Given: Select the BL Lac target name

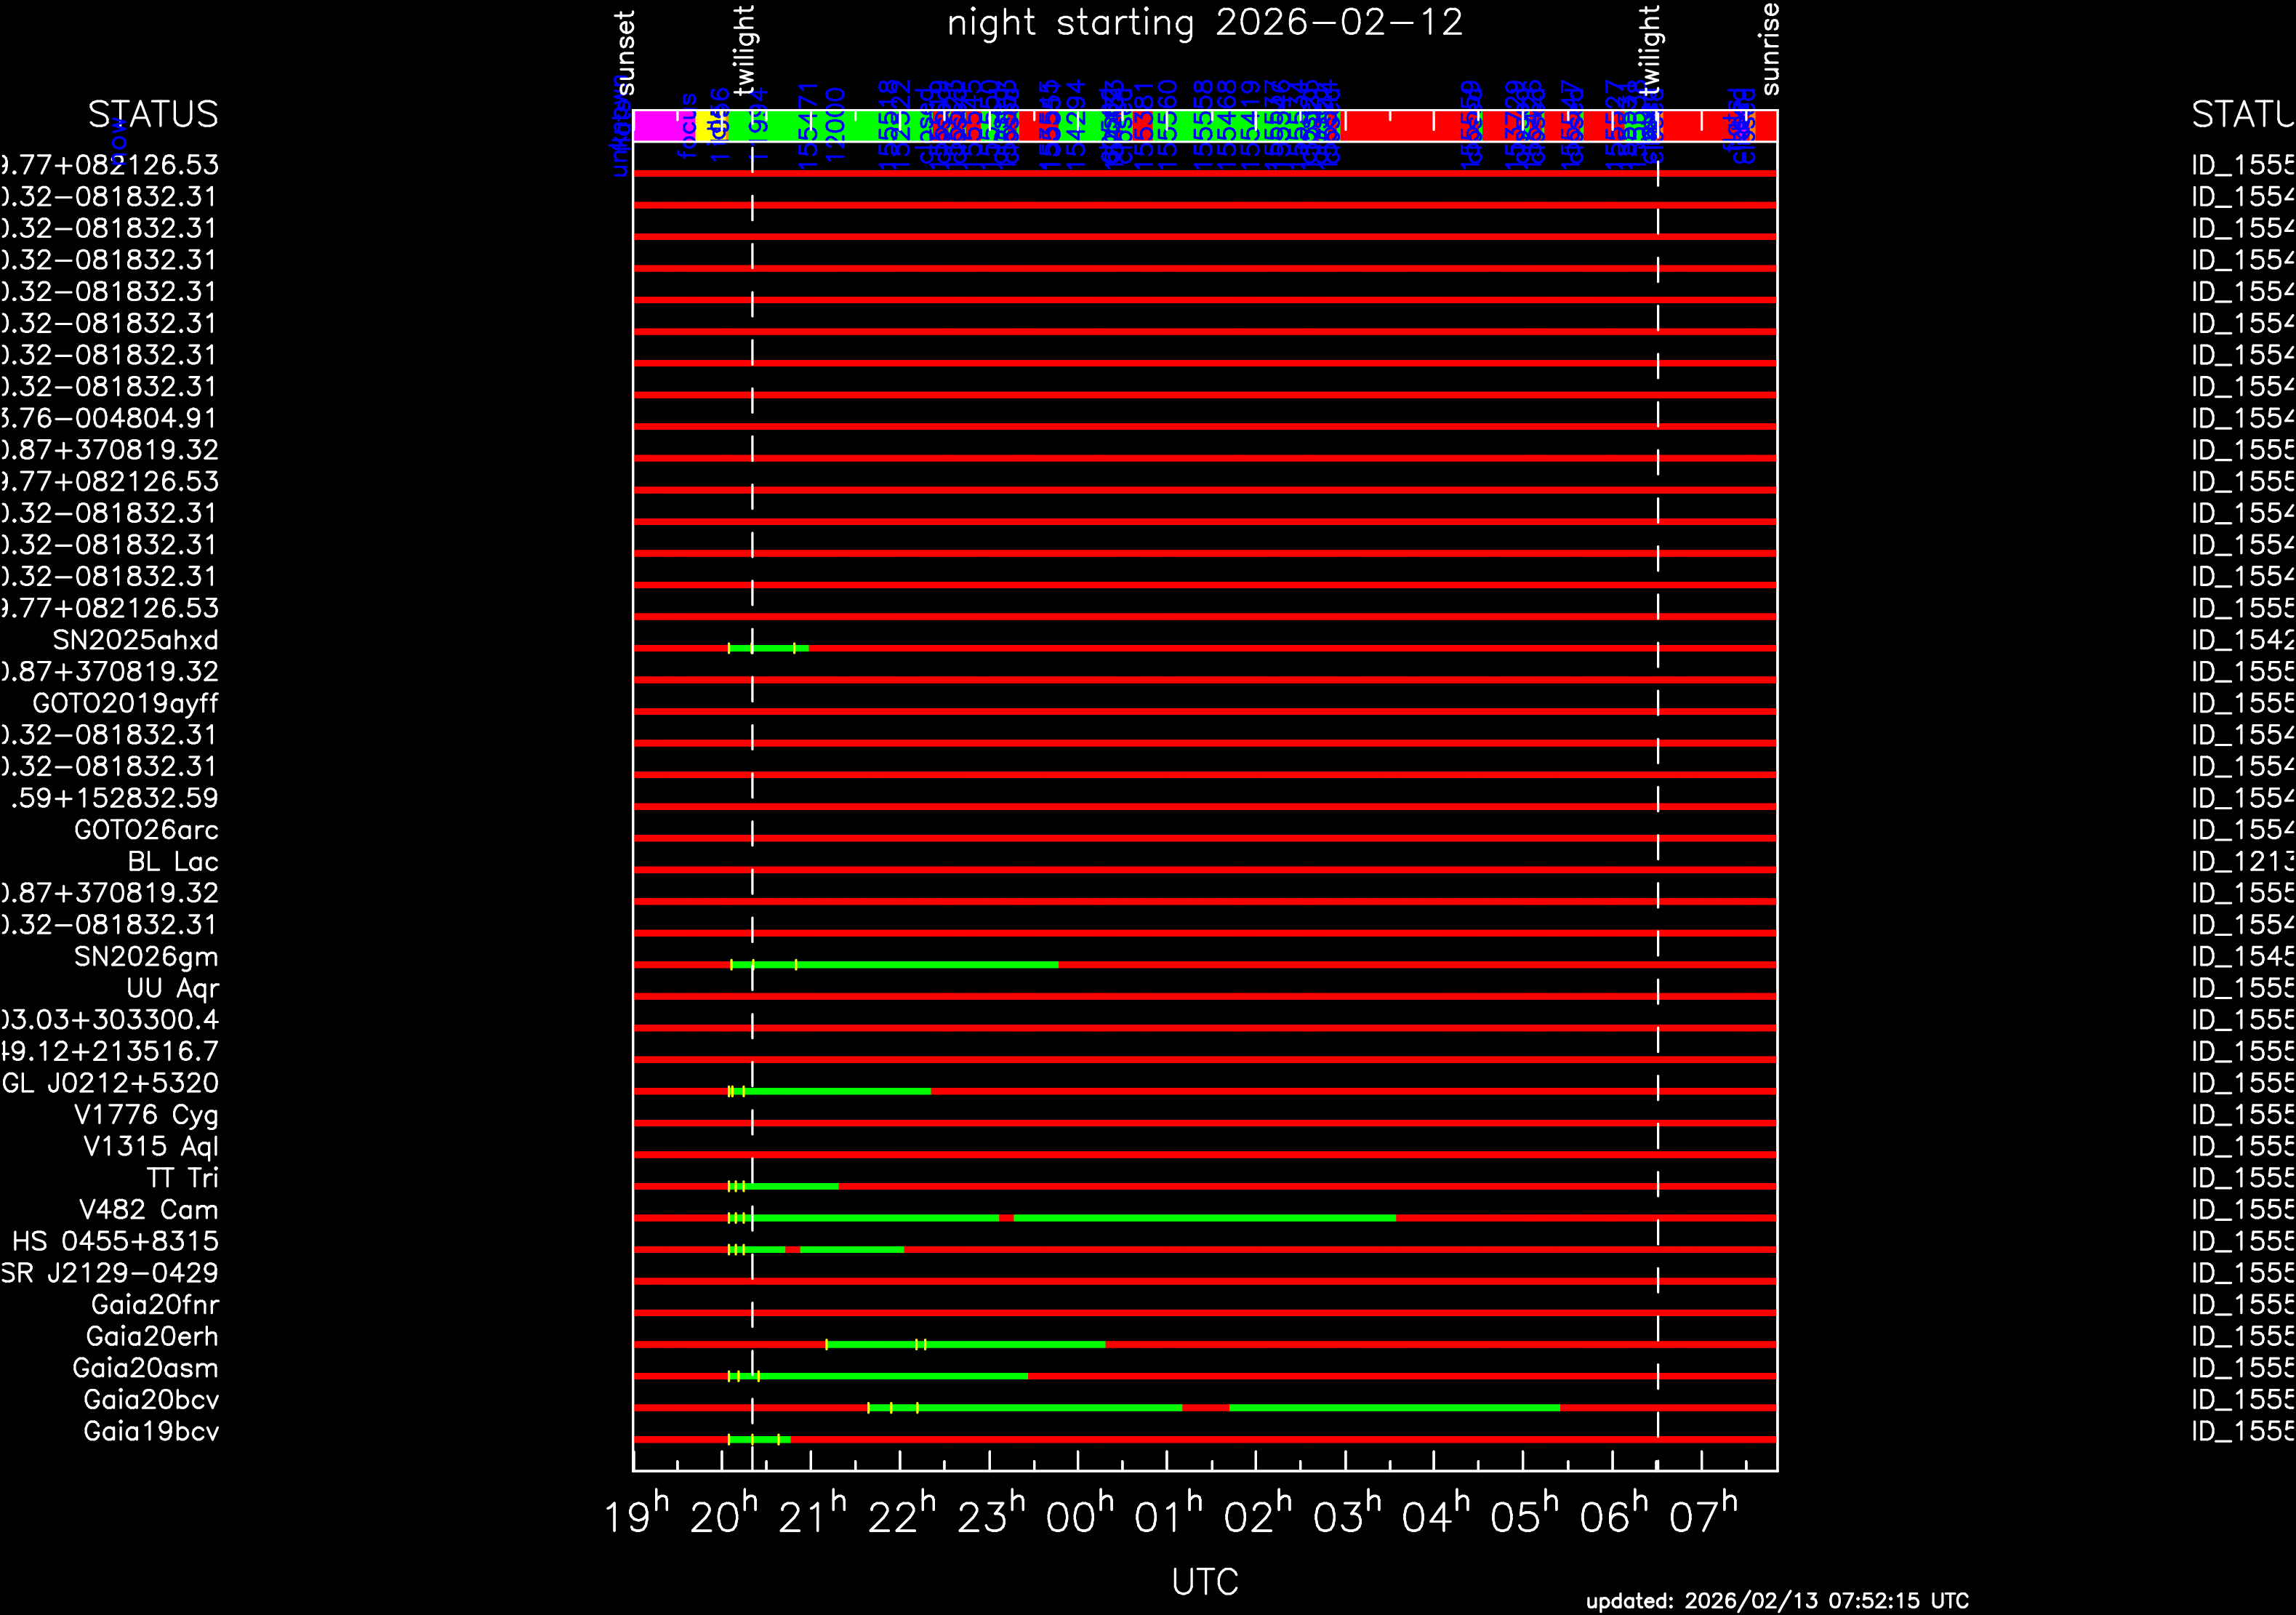Looking at the screenshot, I should 172,862.
